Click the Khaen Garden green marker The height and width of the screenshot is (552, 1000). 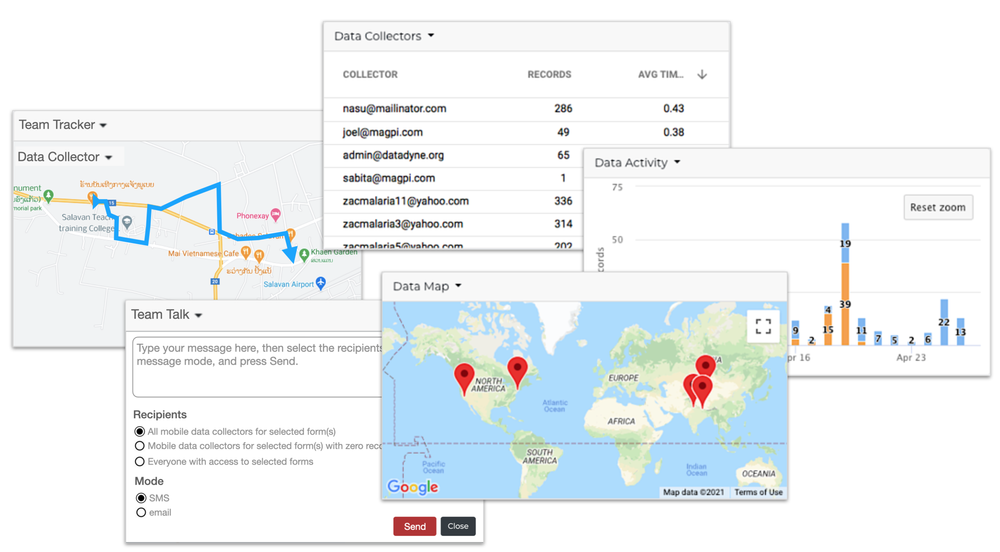tap(304, 254)
